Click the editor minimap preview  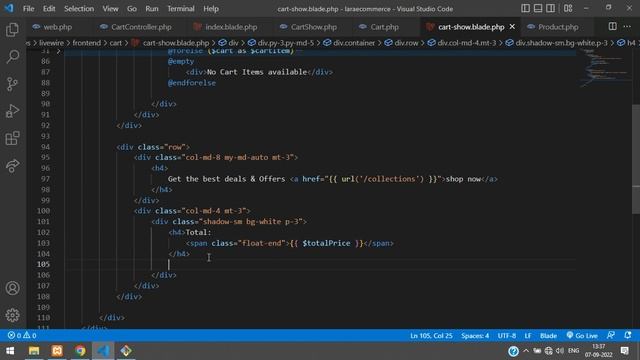606,67
